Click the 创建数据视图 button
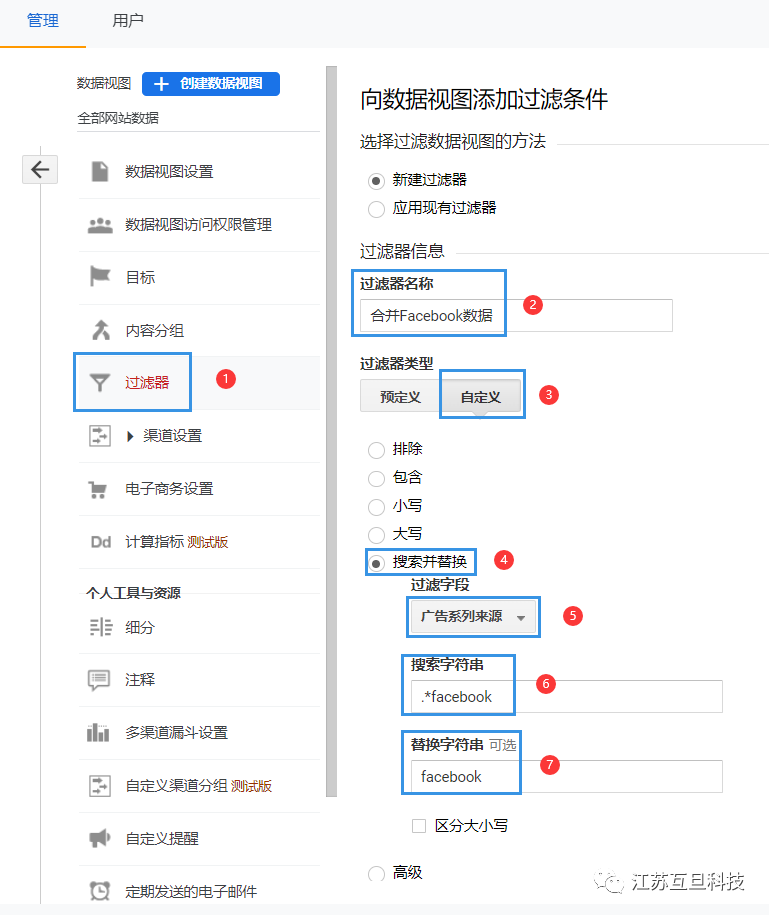 (x=211, y=84)
